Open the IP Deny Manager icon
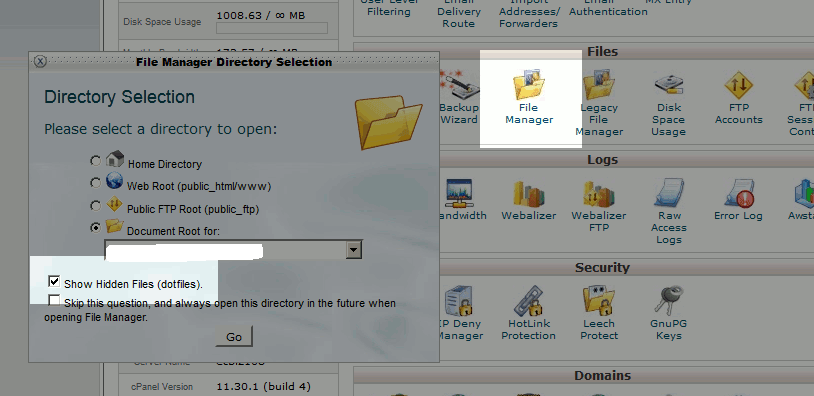Screen dimensions: 814x396 click(x=459, y=301)
